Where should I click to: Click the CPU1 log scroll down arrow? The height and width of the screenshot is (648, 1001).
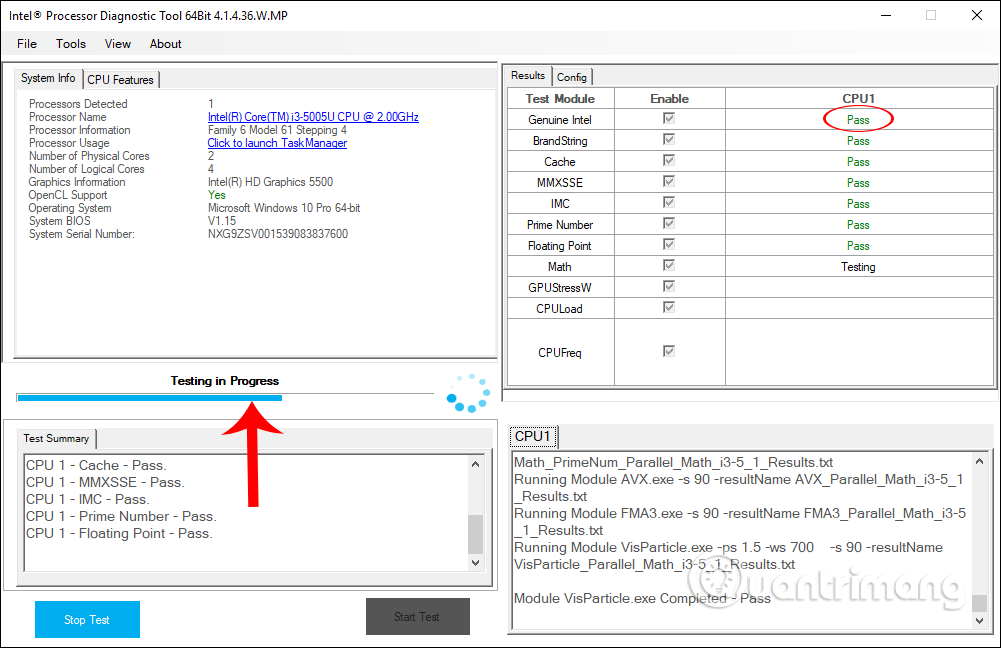tap(979, 621)
